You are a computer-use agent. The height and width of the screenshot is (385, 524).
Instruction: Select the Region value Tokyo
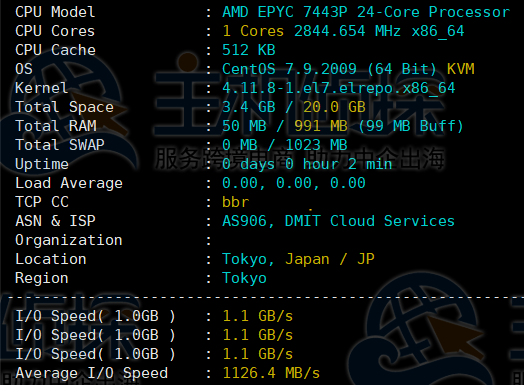(244, 278)
